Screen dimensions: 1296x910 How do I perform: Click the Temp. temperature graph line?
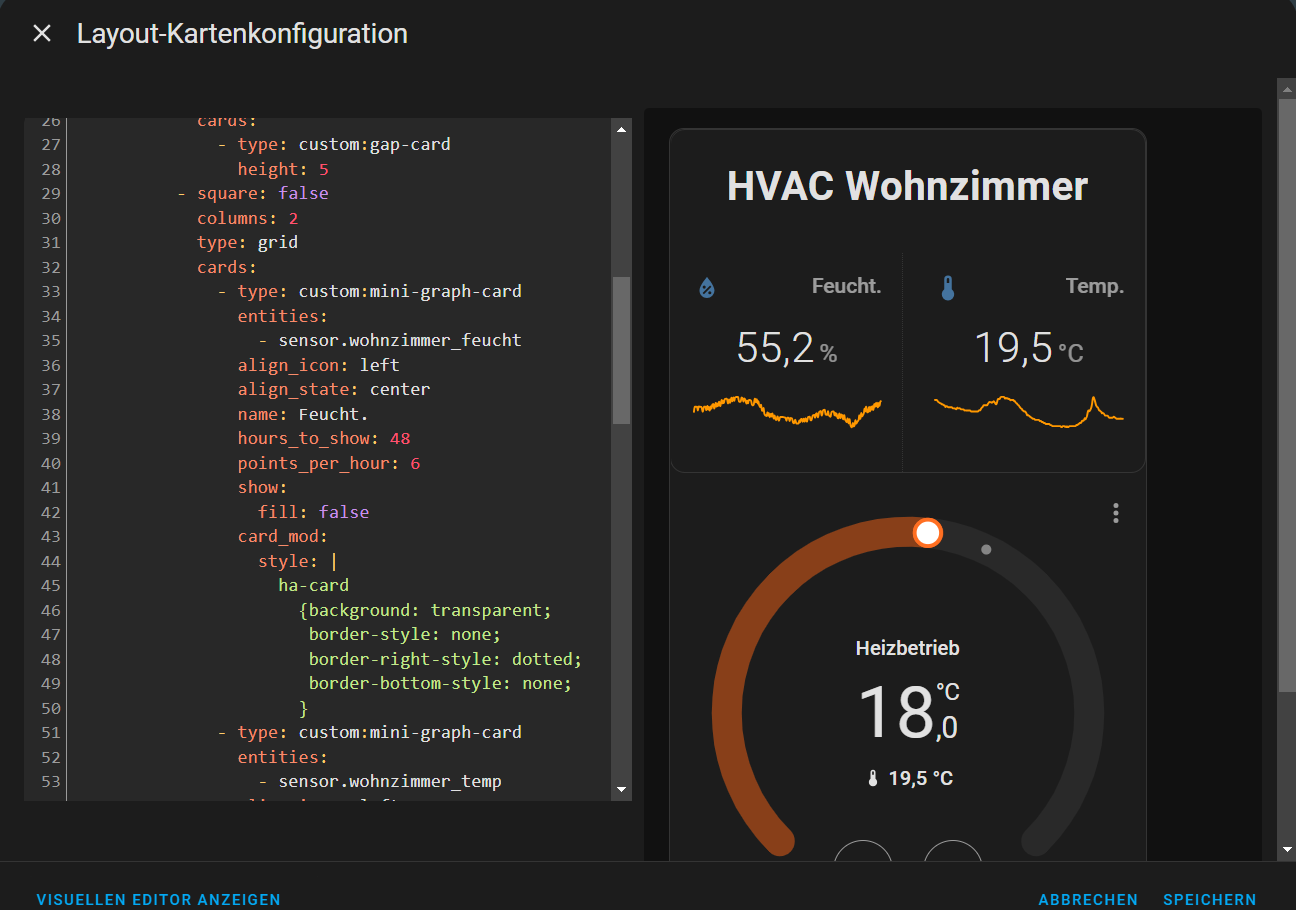coord(1029,412)
